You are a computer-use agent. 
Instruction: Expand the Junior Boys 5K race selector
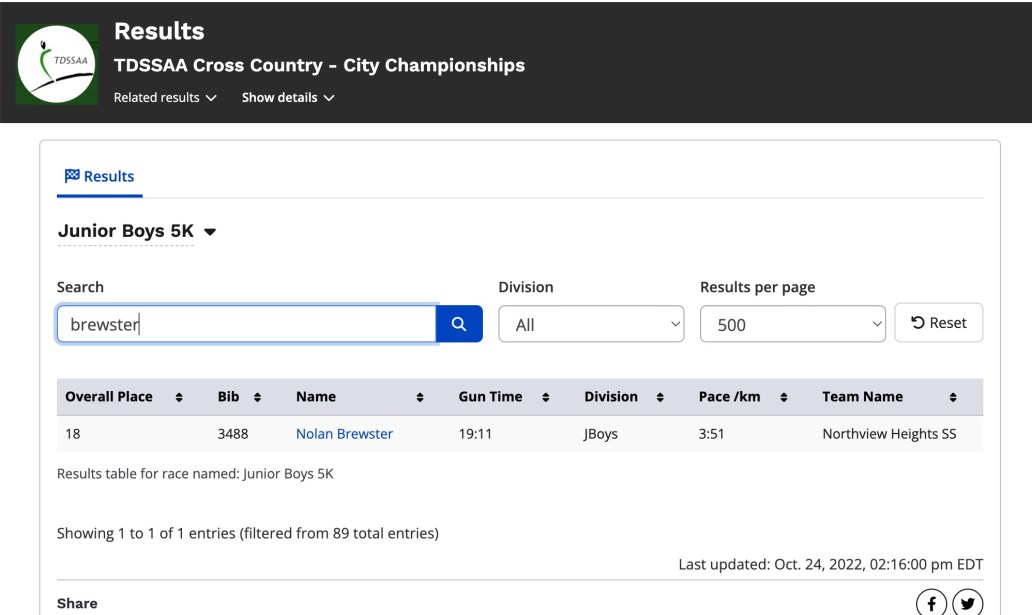pyautogui.click(x=137, y=231)
